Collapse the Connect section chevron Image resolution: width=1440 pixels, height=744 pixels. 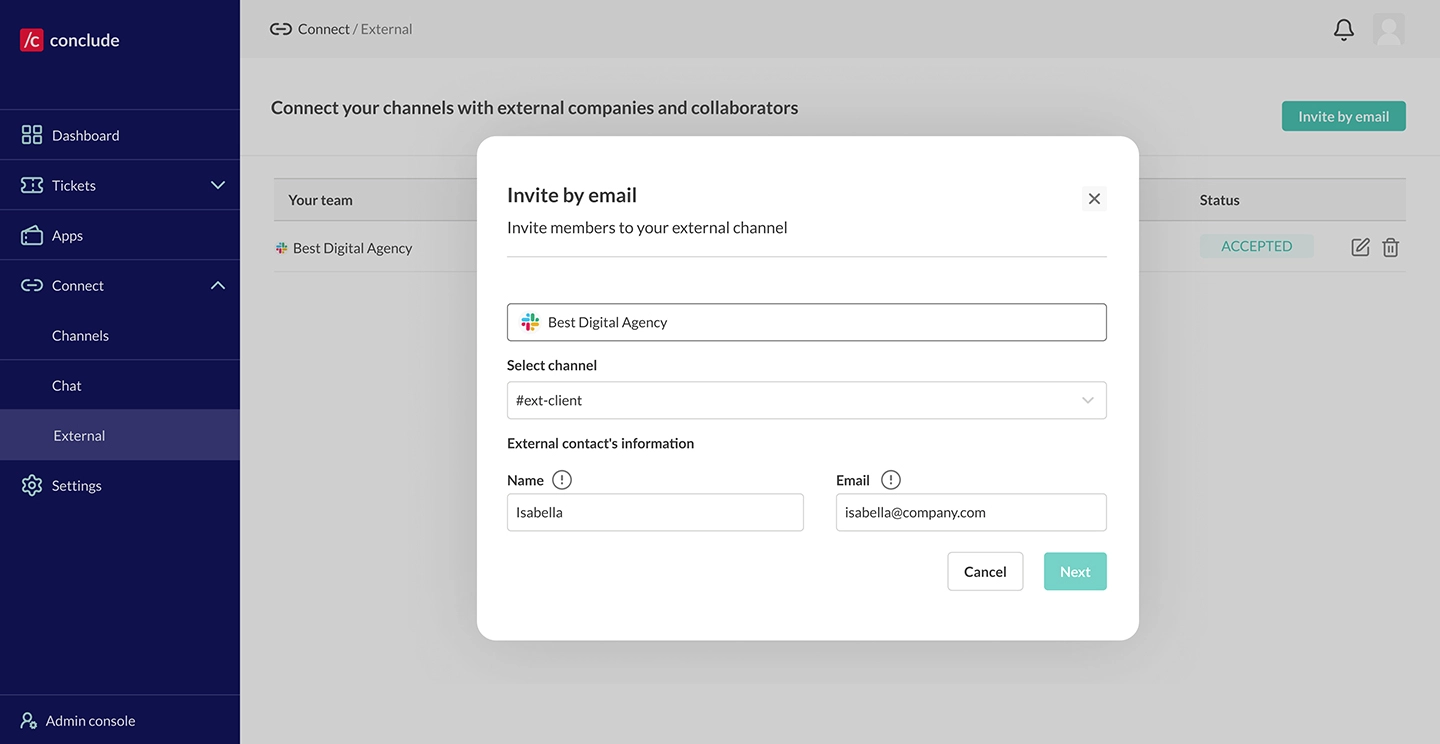pos(218,284)
